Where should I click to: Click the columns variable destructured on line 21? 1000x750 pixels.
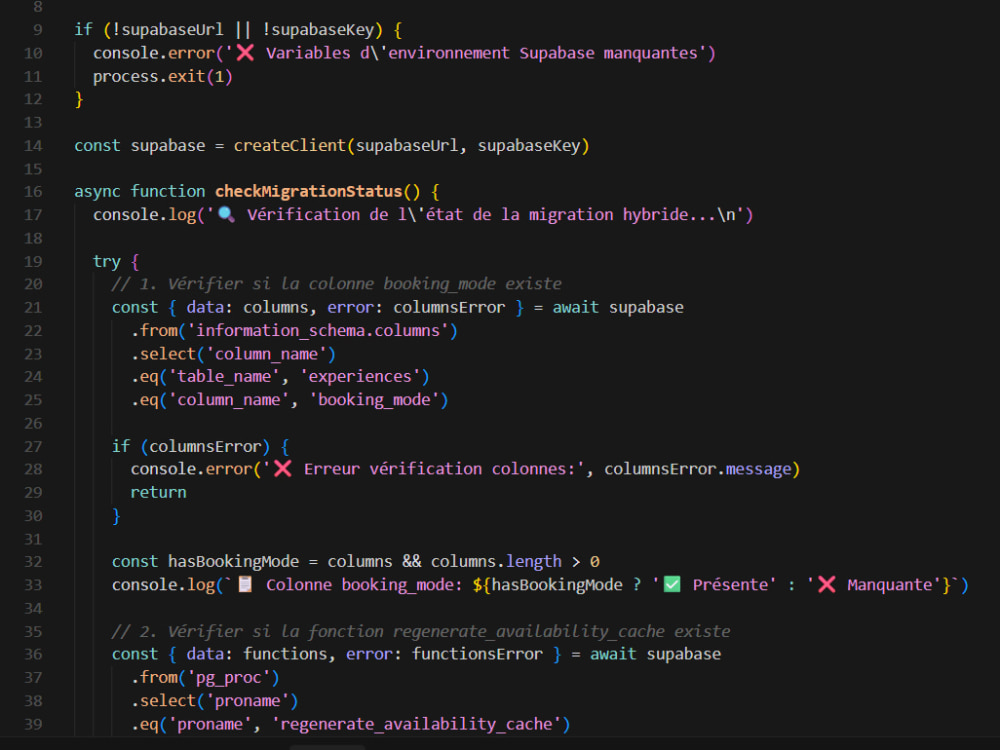276,307
